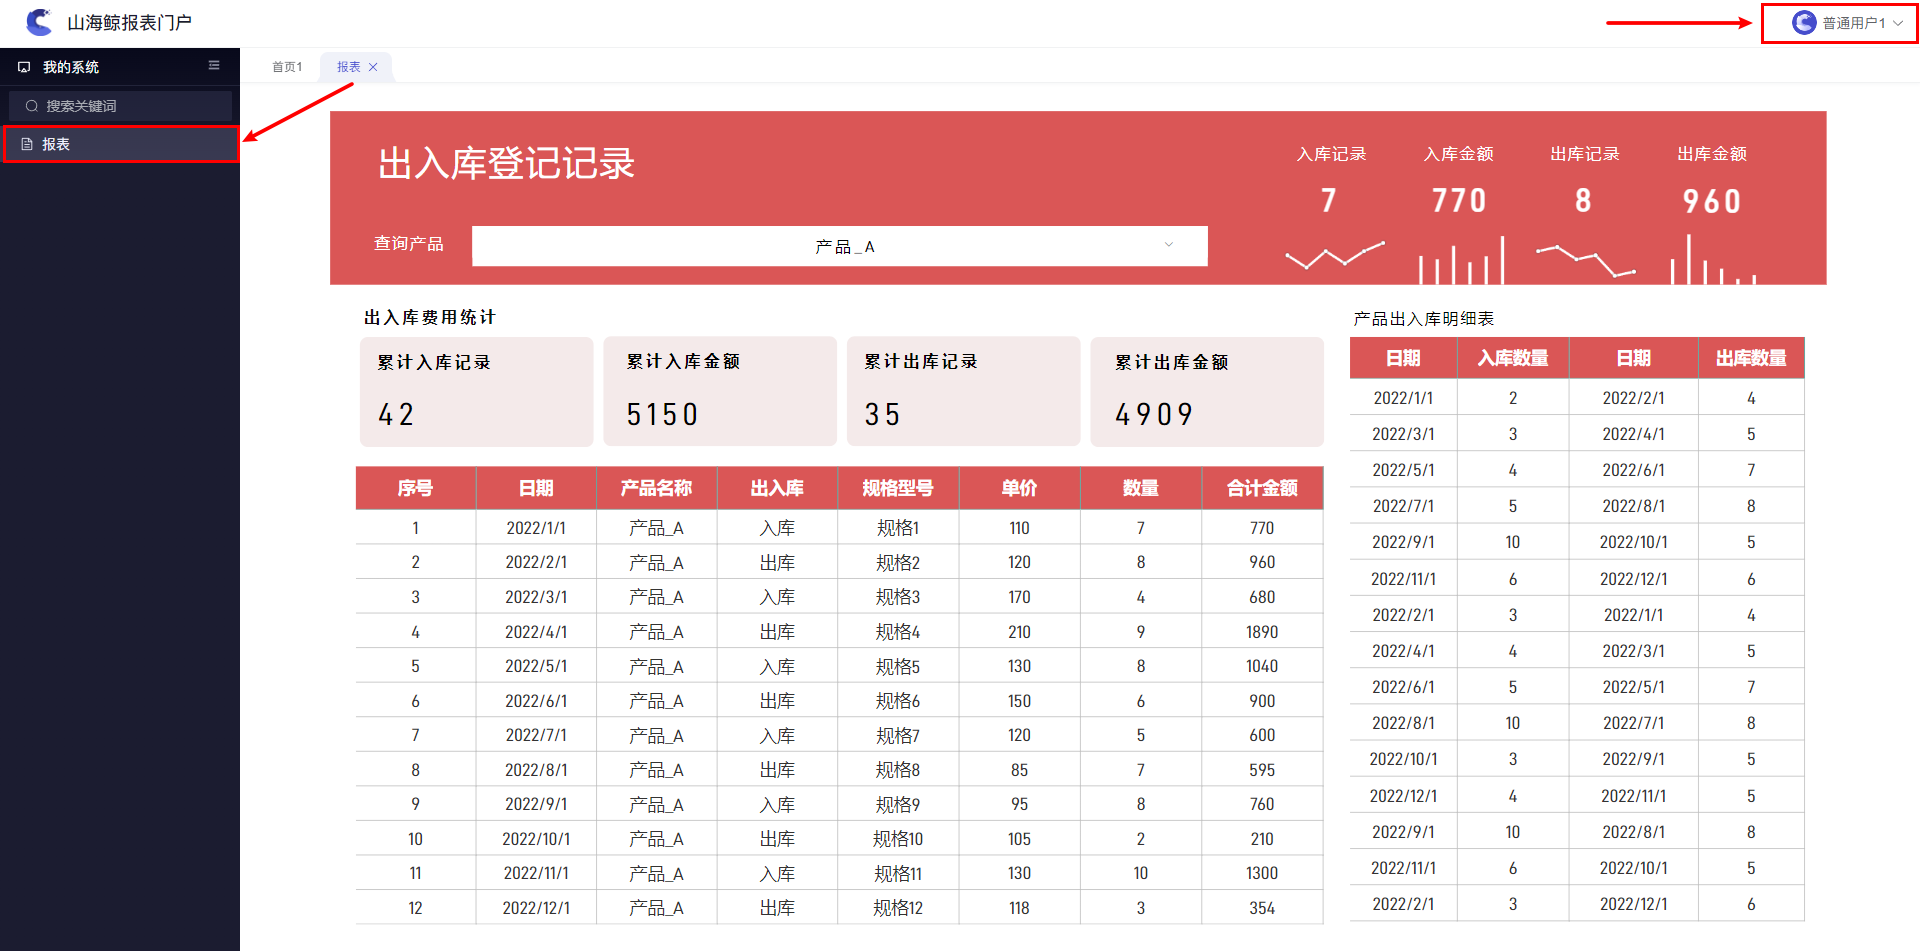
Task: Click the 累计入库金额 statistics card
Action: pyautogui.click(x=719, y=391)
